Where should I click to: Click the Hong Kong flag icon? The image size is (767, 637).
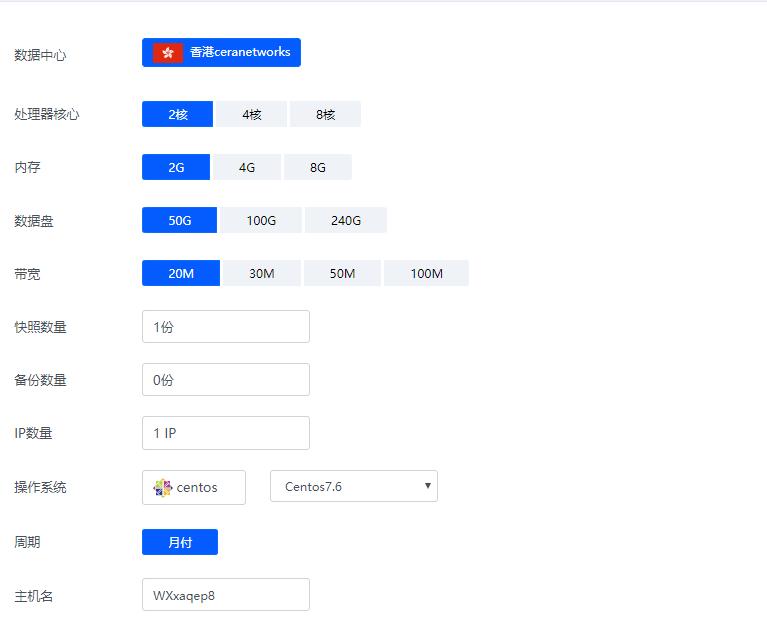point(167,52)
